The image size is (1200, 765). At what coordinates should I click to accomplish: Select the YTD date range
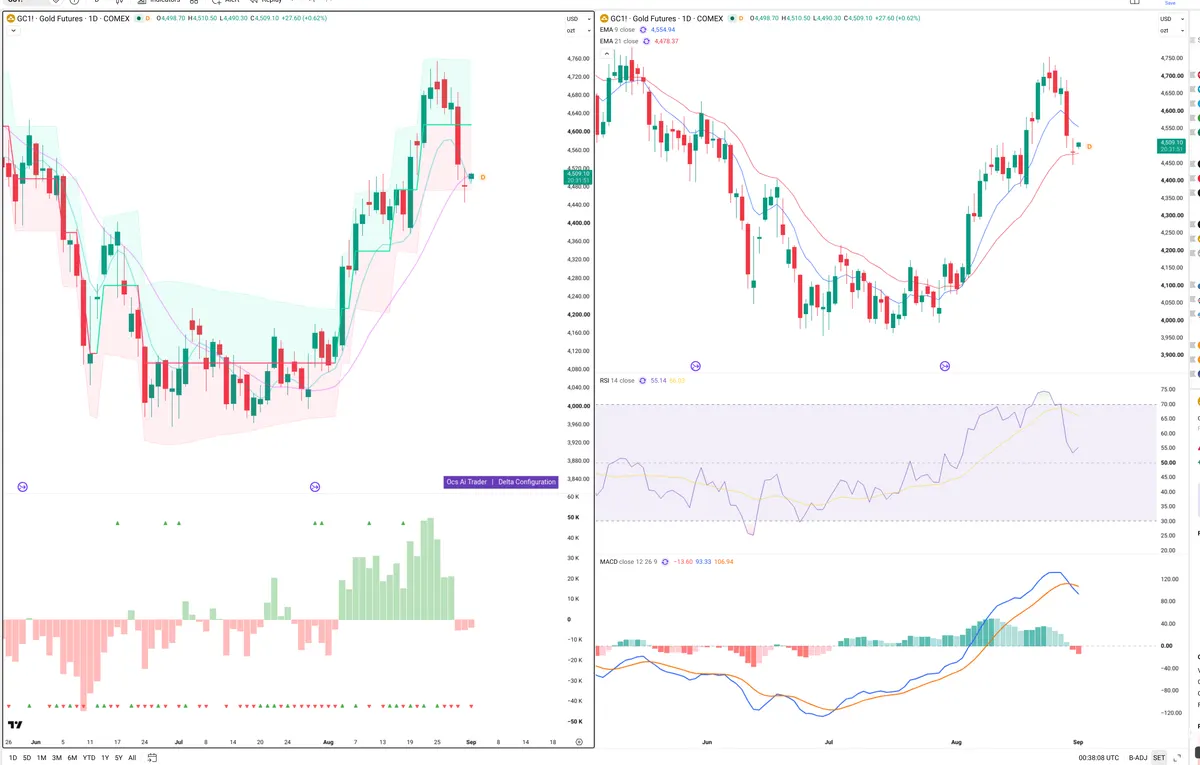(x=89, y=758)
